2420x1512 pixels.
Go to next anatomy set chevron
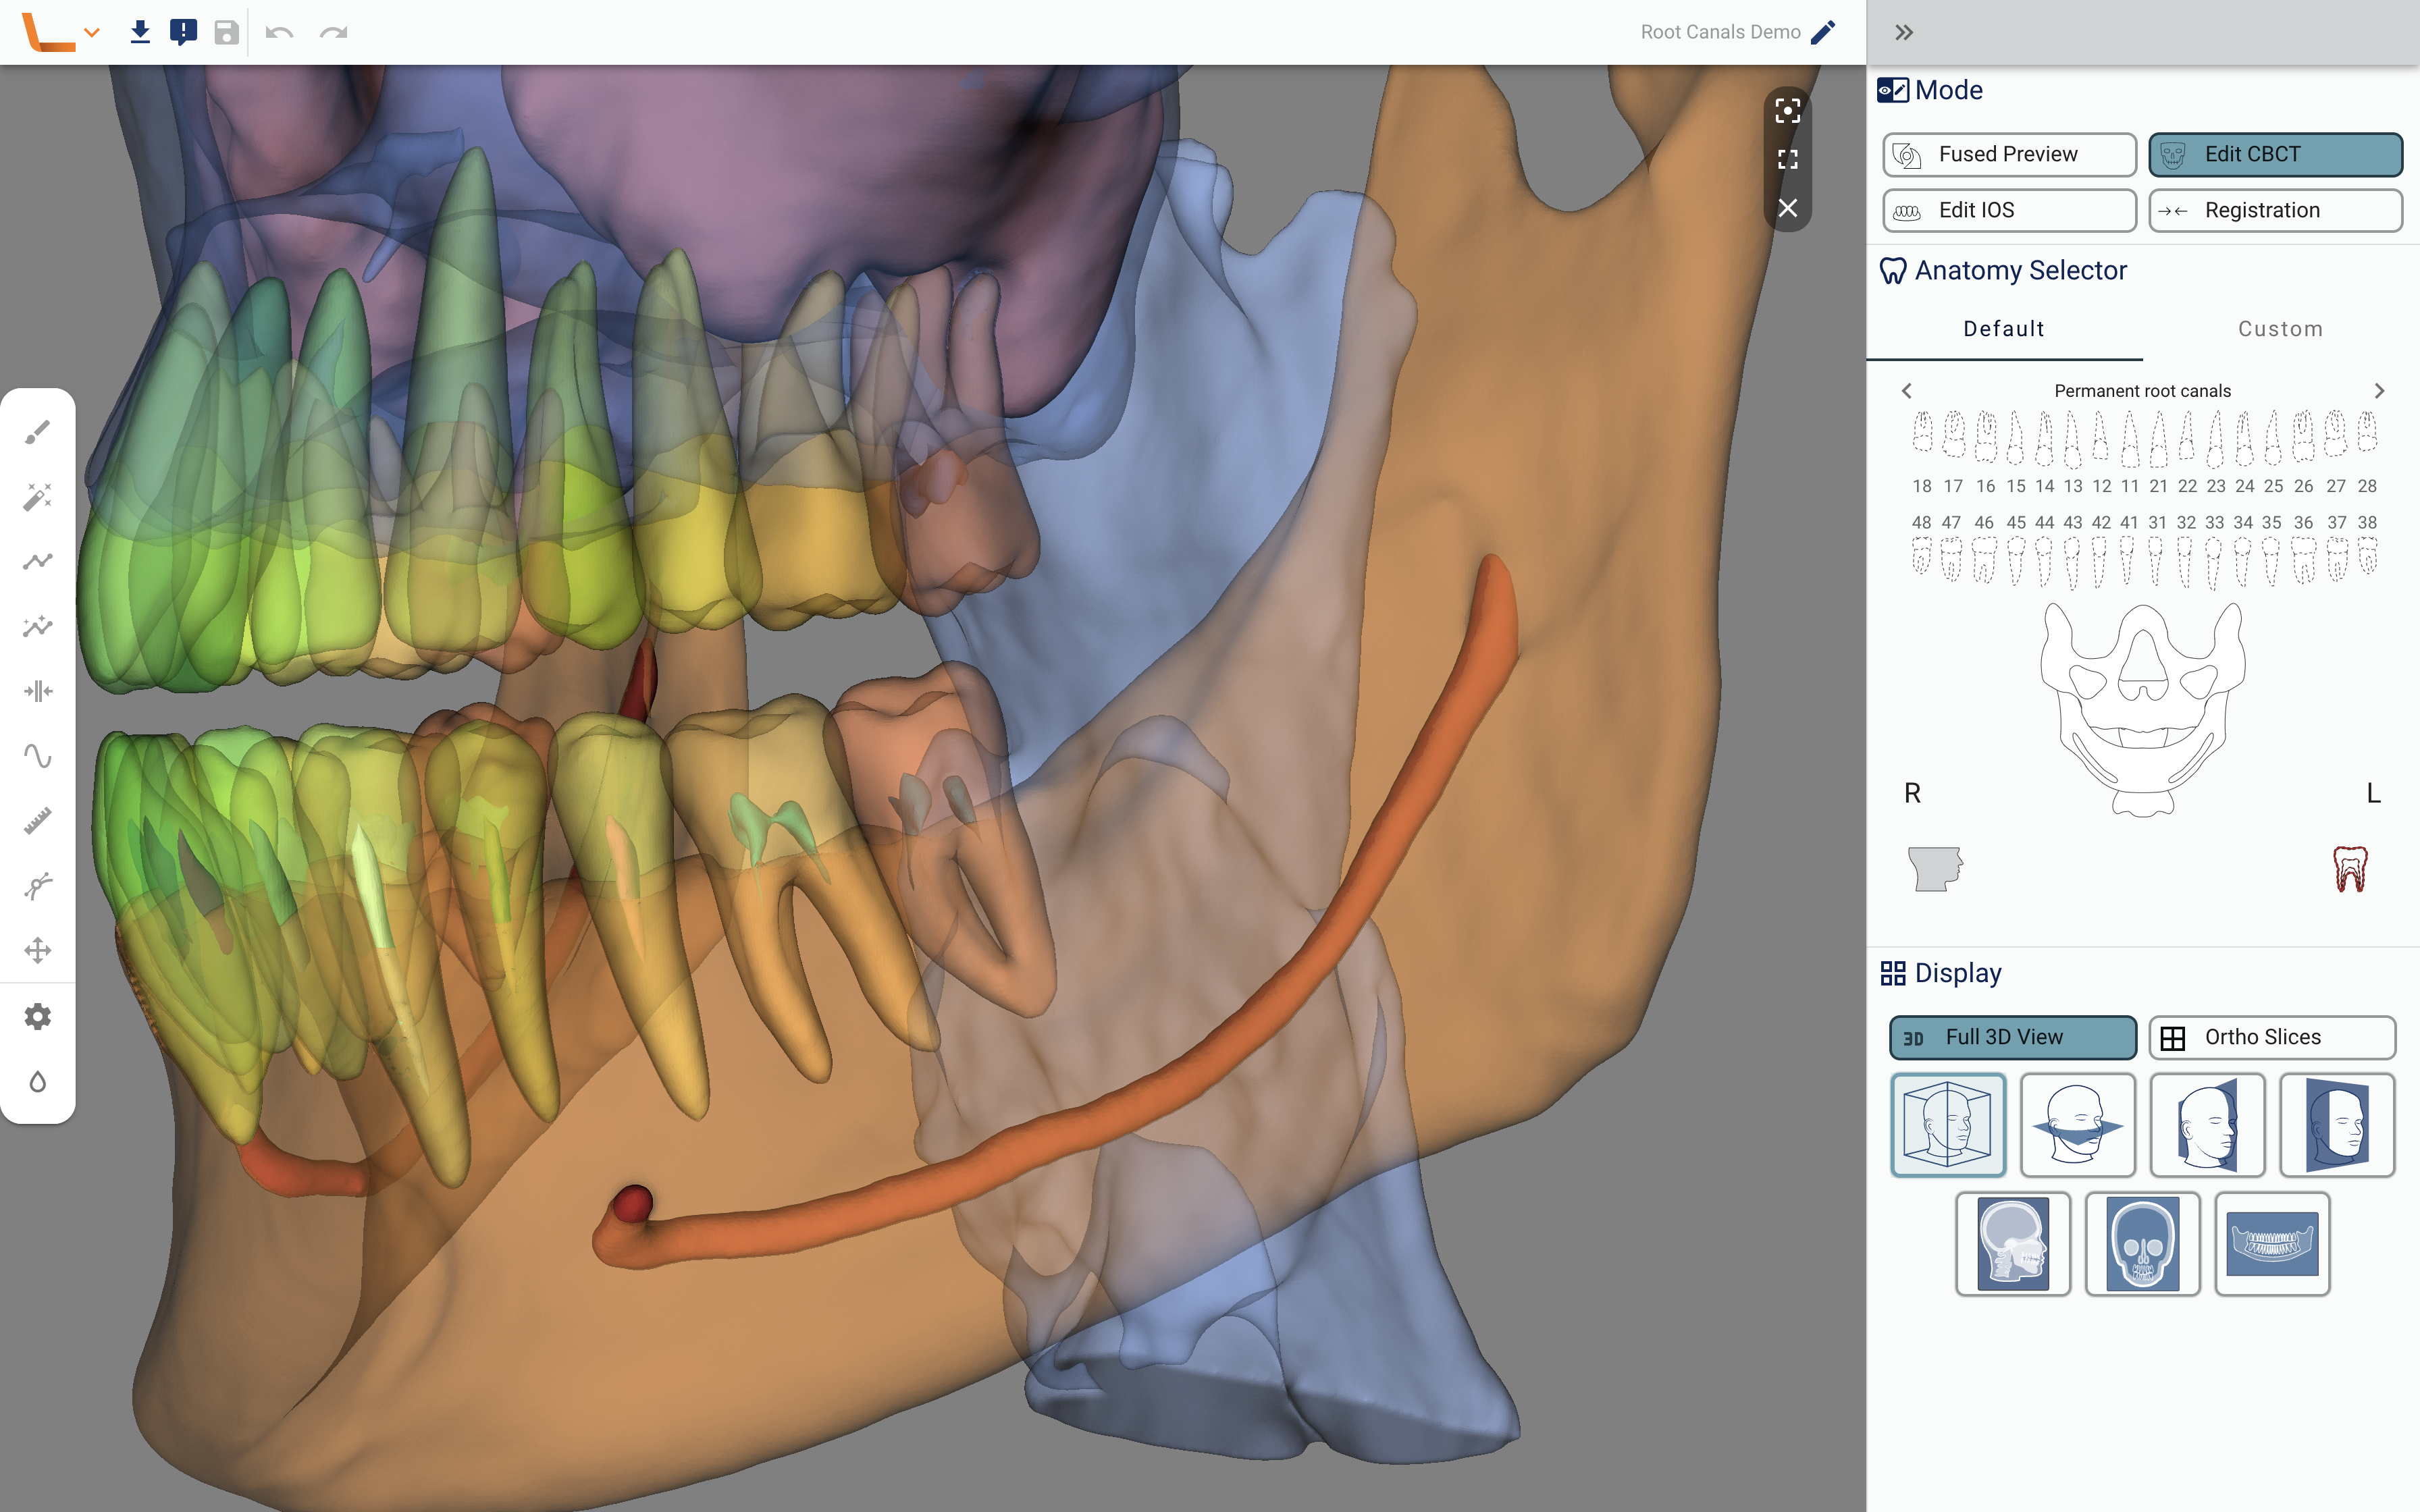point(2379,391)
